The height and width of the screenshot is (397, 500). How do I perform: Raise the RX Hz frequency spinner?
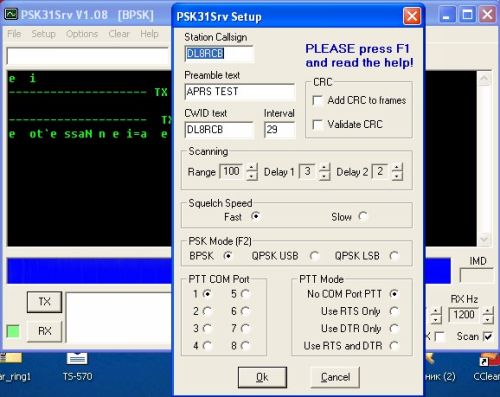(x=487, y=312)
